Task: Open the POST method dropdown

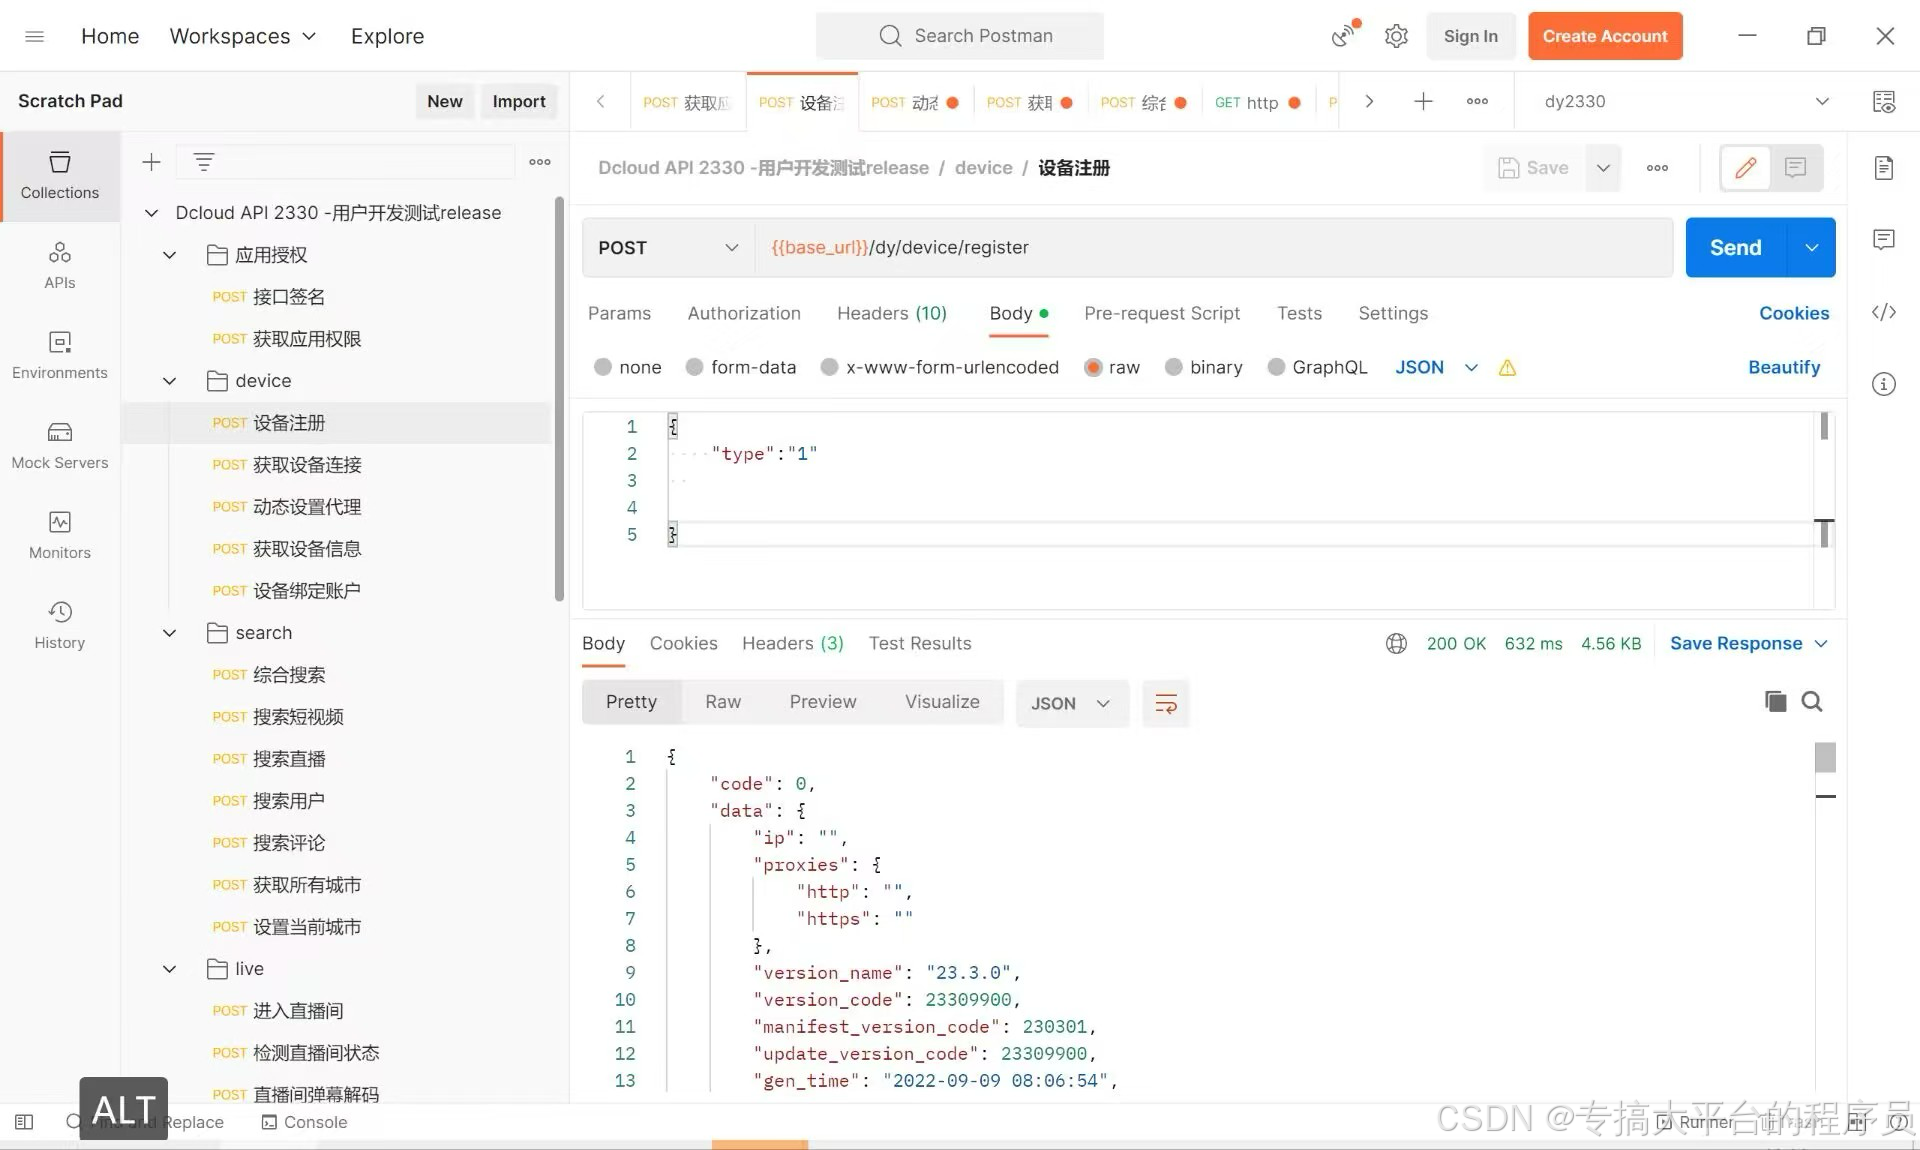Action: pyautogui.click(x=668, y=248)
